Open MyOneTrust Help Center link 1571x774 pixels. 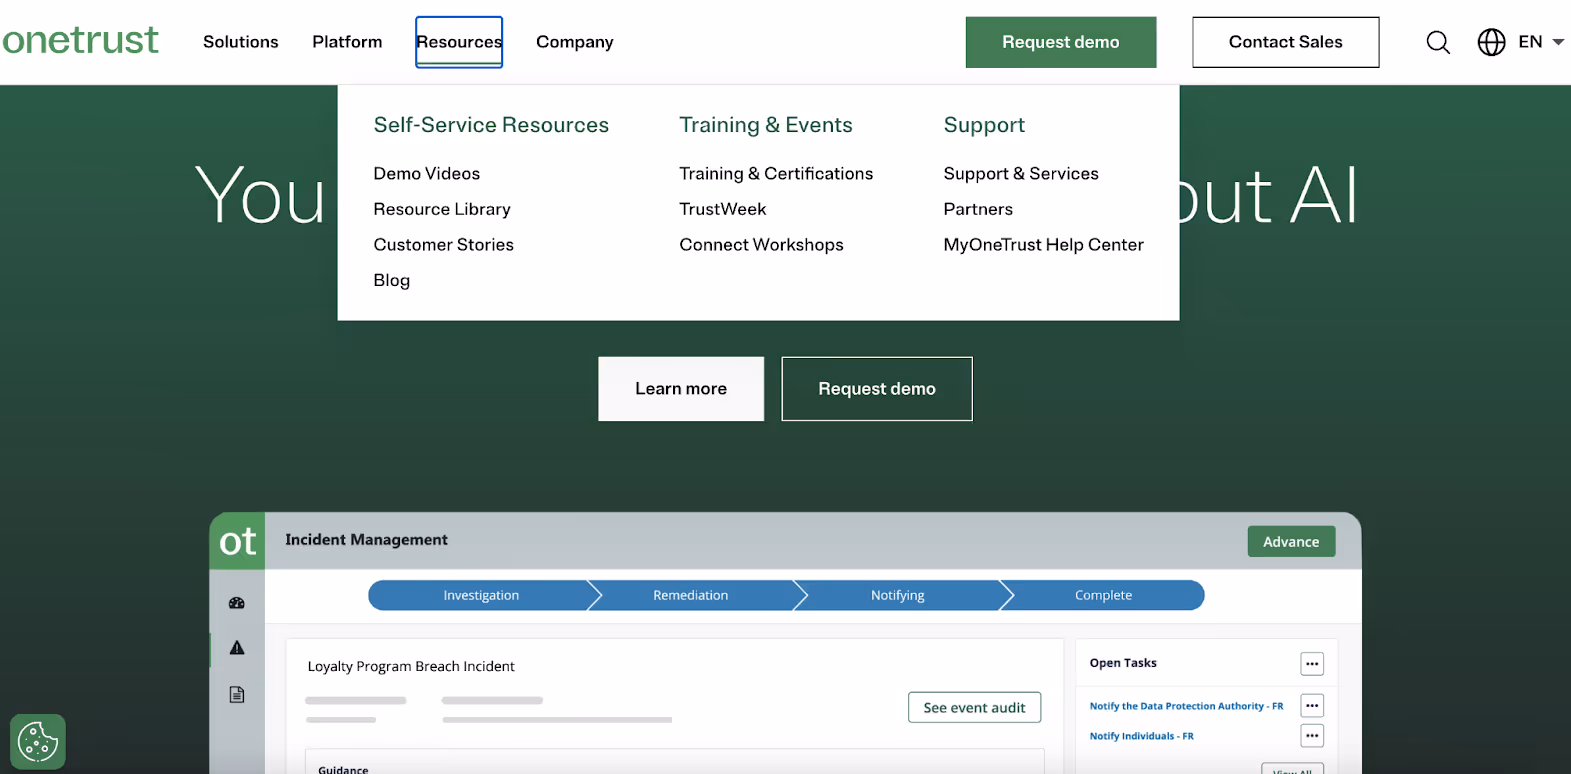tap(1044, 245)
